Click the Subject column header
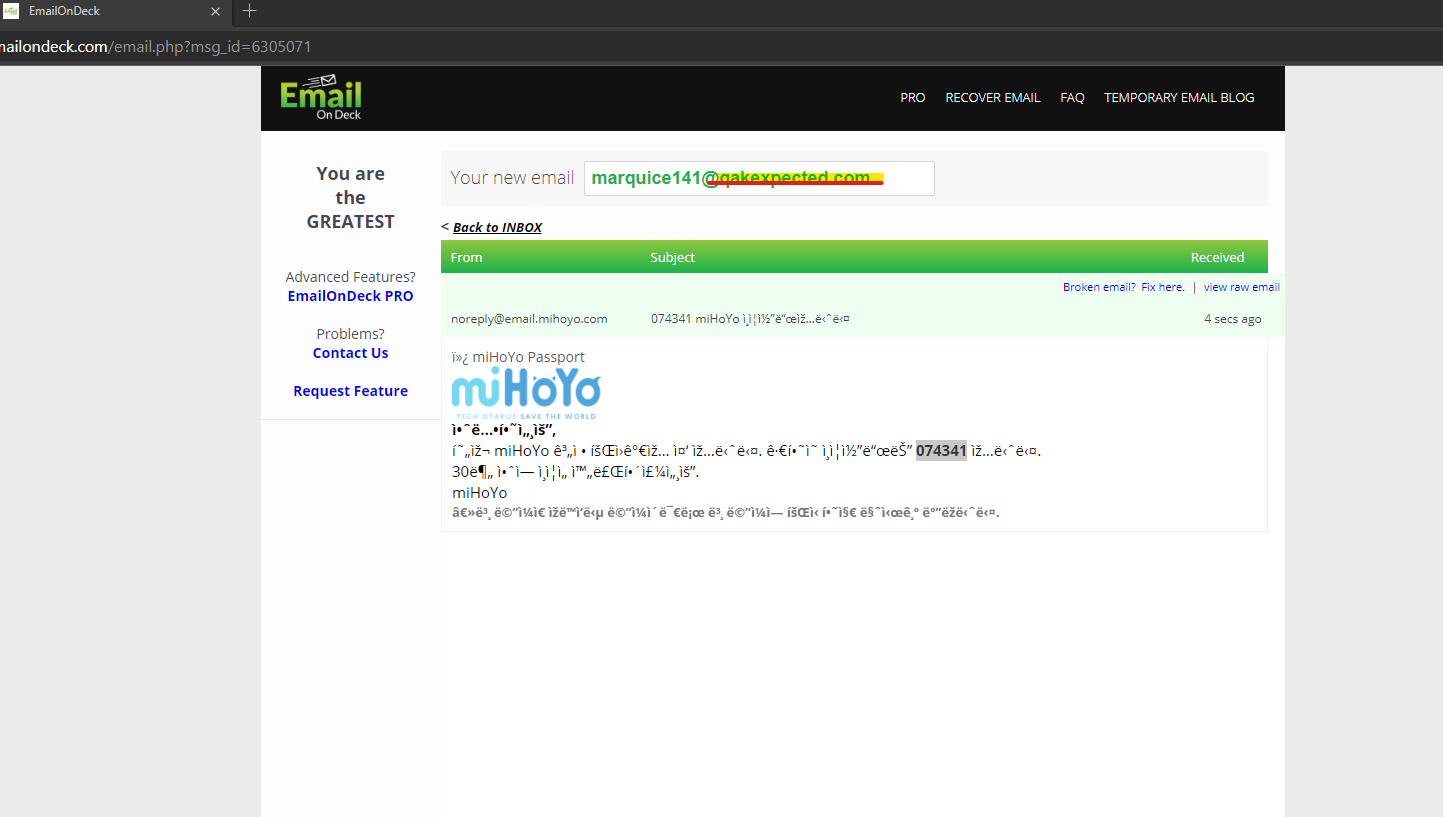The image size is (1443, 817). pos(673,257)
